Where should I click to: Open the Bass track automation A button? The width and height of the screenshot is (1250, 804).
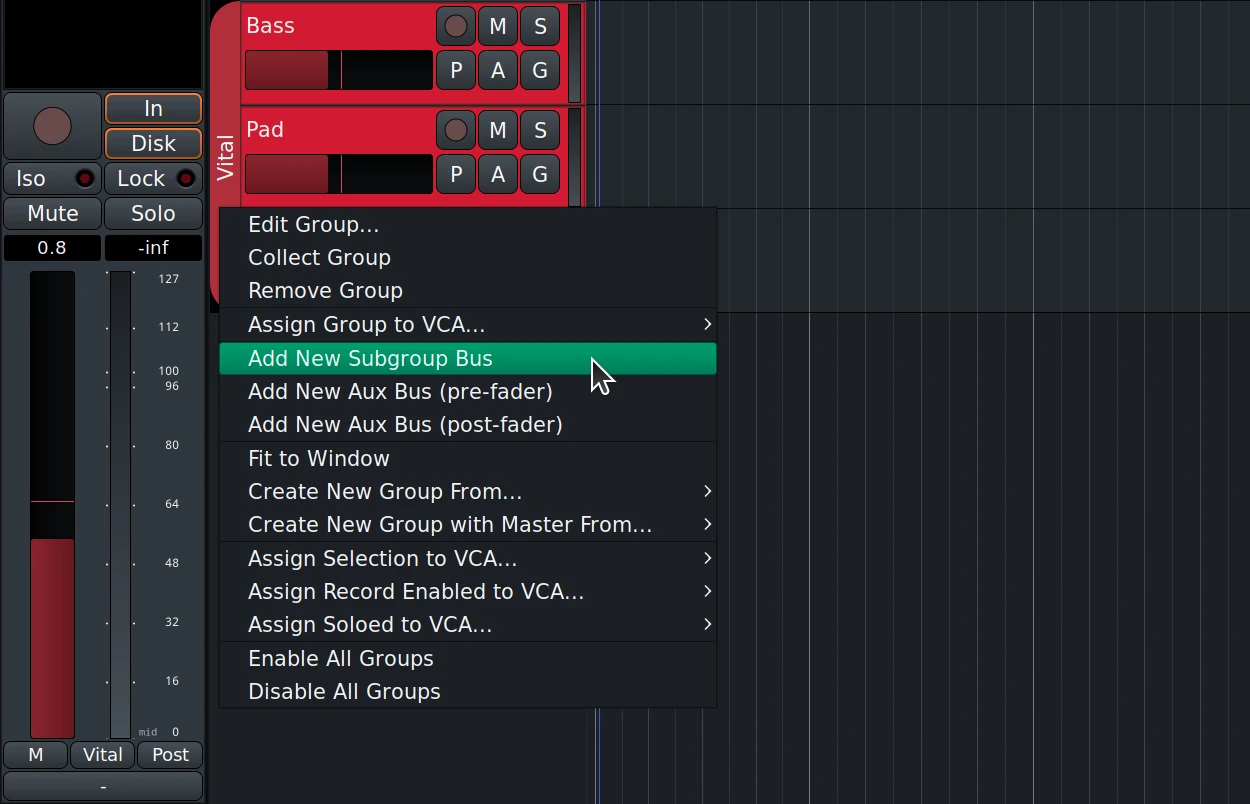click(498, 70)
